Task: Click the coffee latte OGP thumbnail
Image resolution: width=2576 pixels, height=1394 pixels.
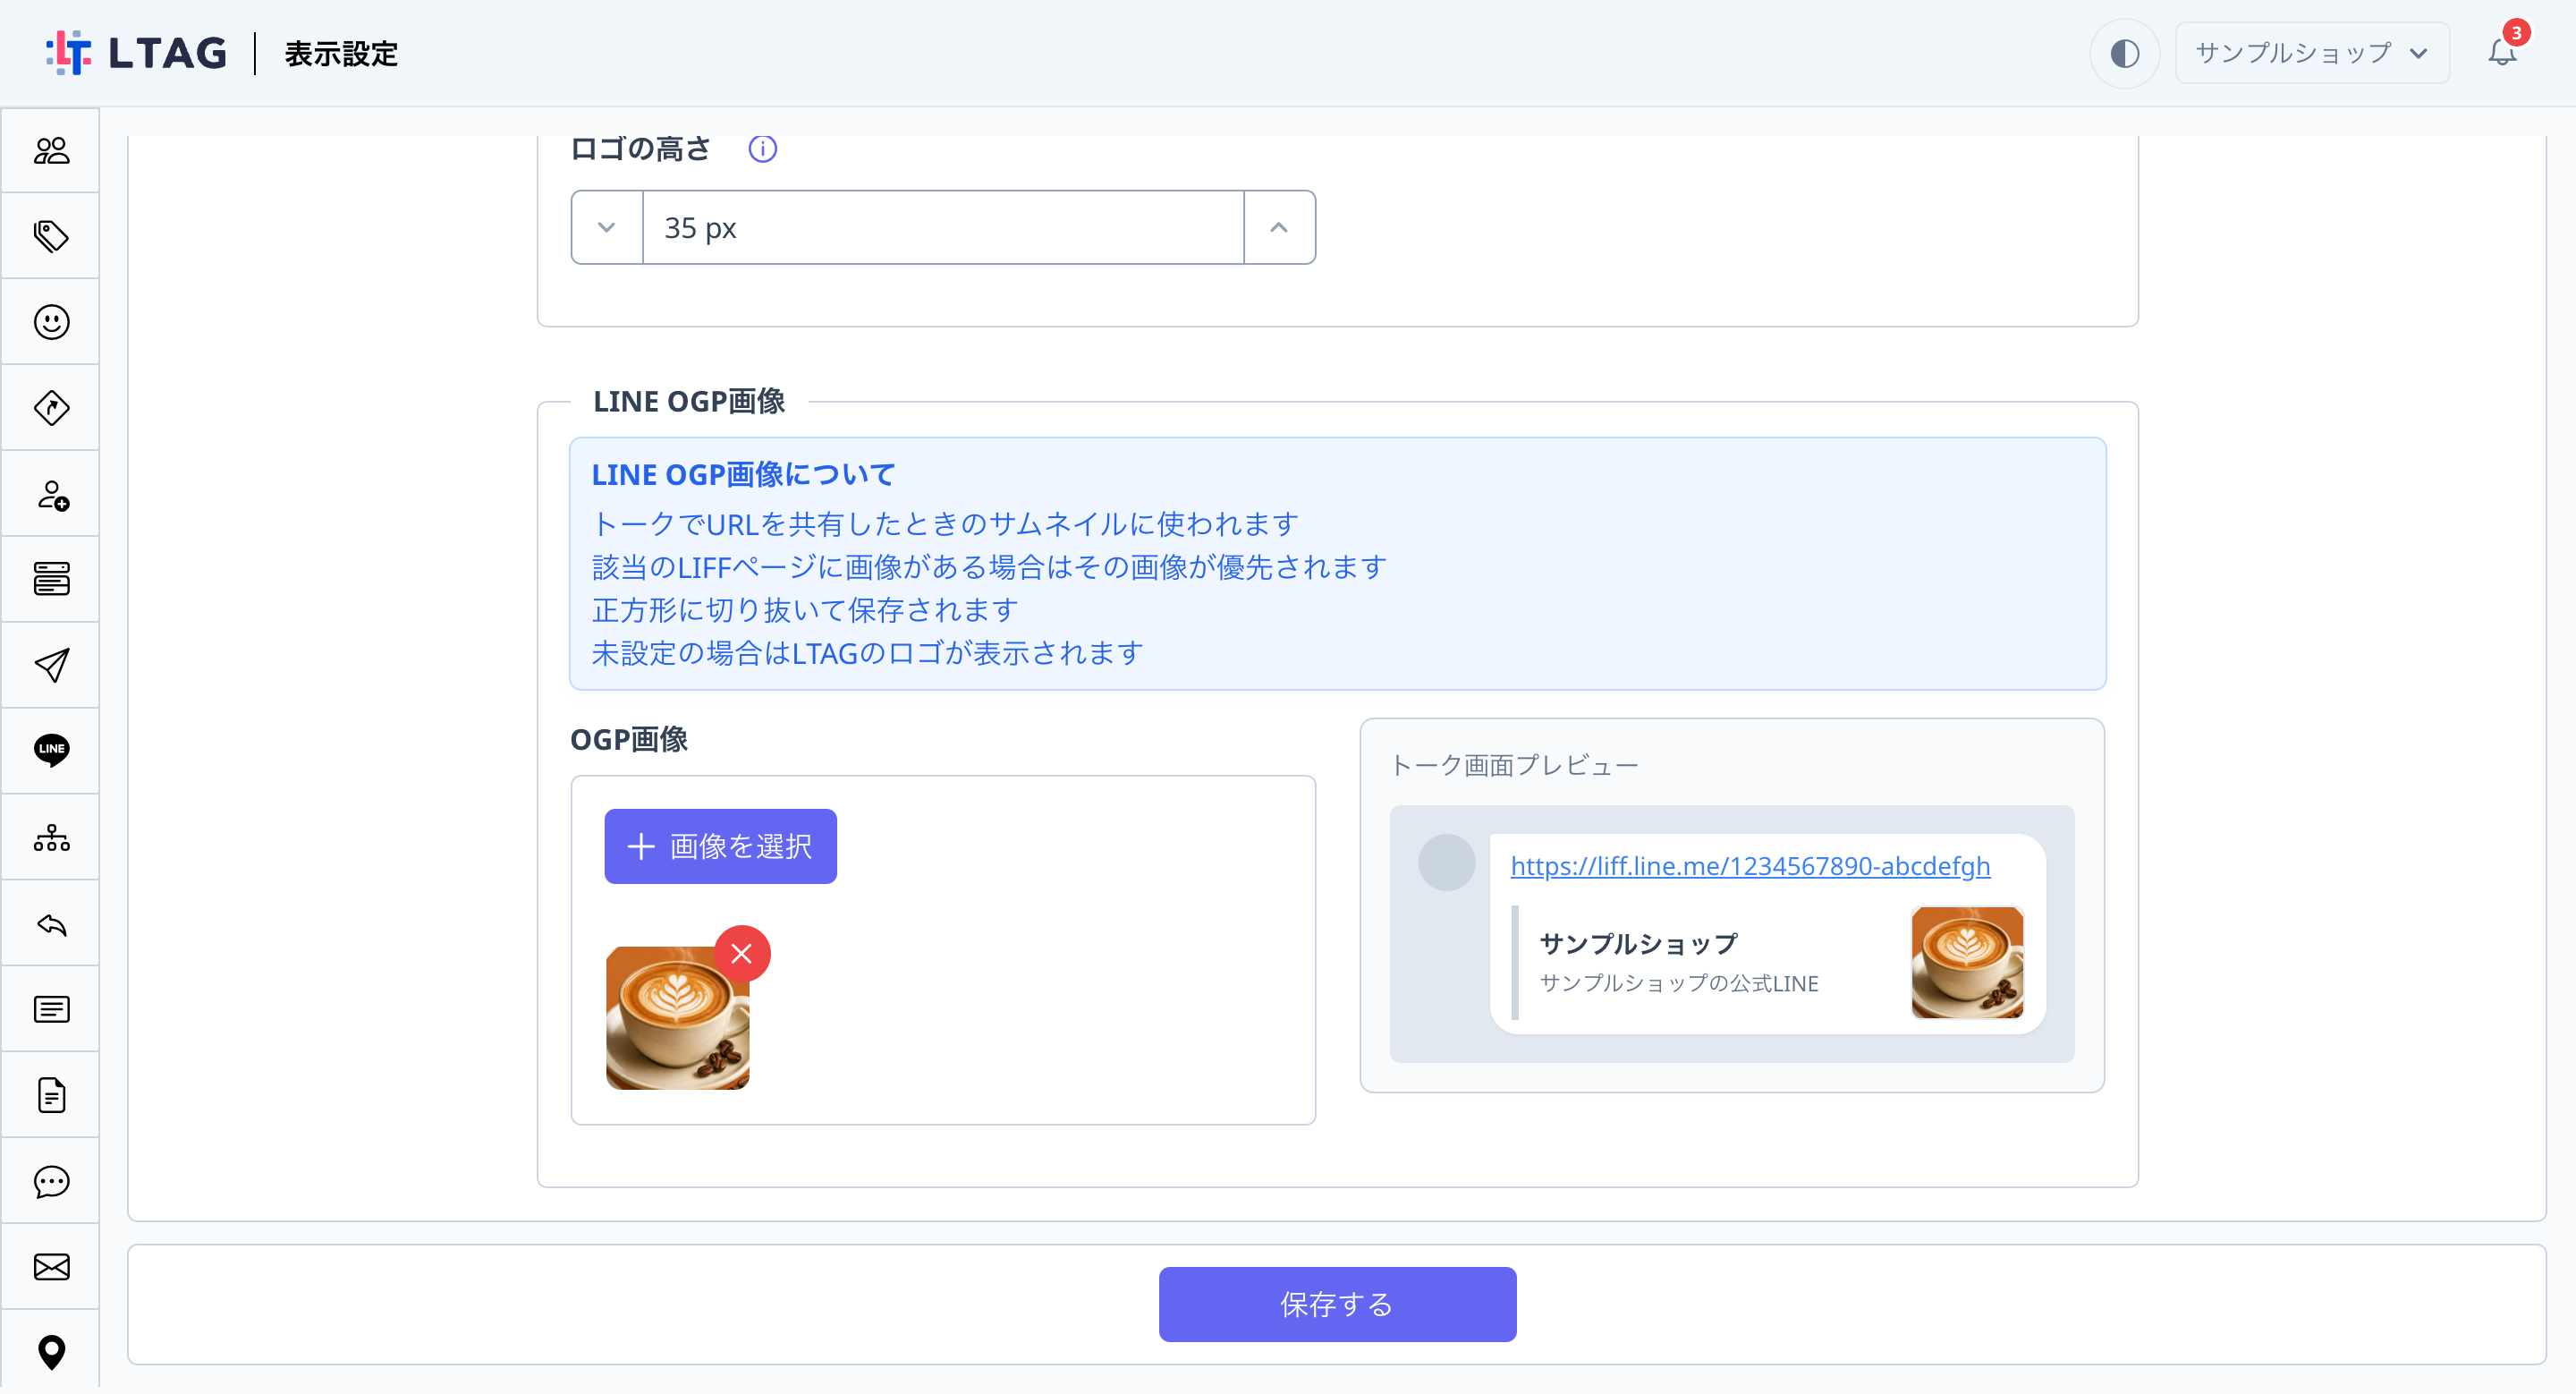Action: coord(677,1018)
